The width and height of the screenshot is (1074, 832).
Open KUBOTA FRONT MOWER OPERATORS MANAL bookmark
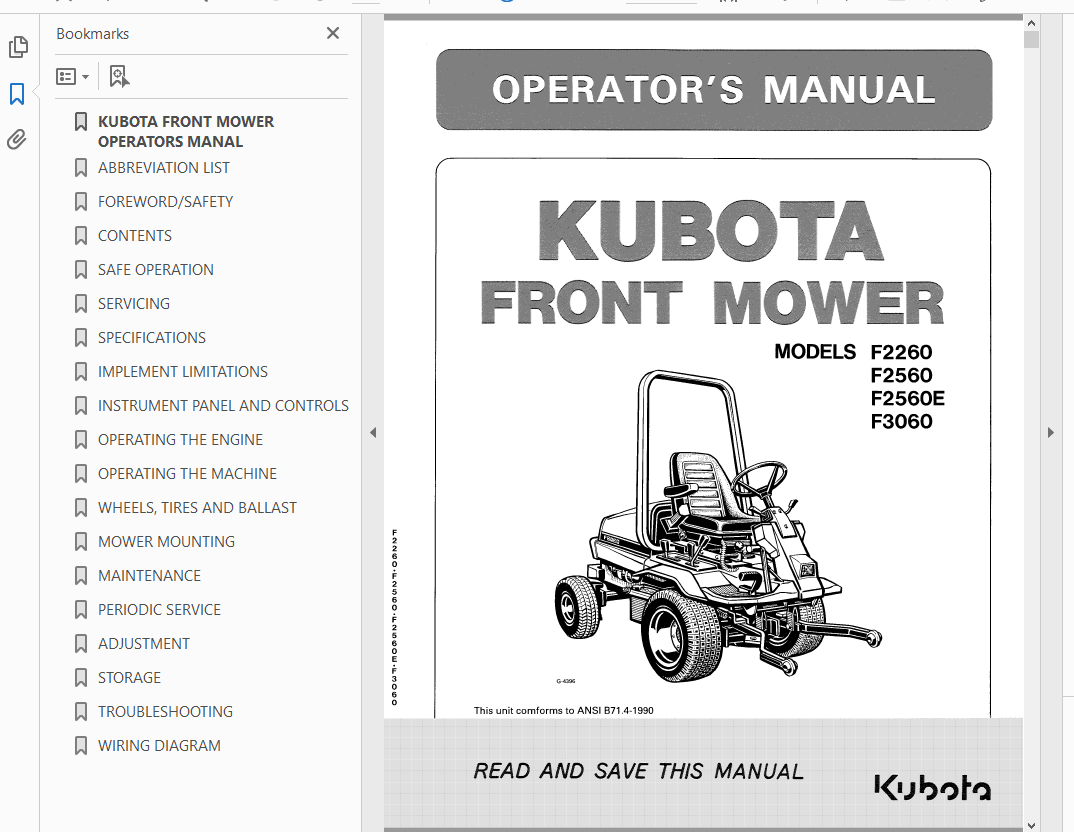pos(186,131)
